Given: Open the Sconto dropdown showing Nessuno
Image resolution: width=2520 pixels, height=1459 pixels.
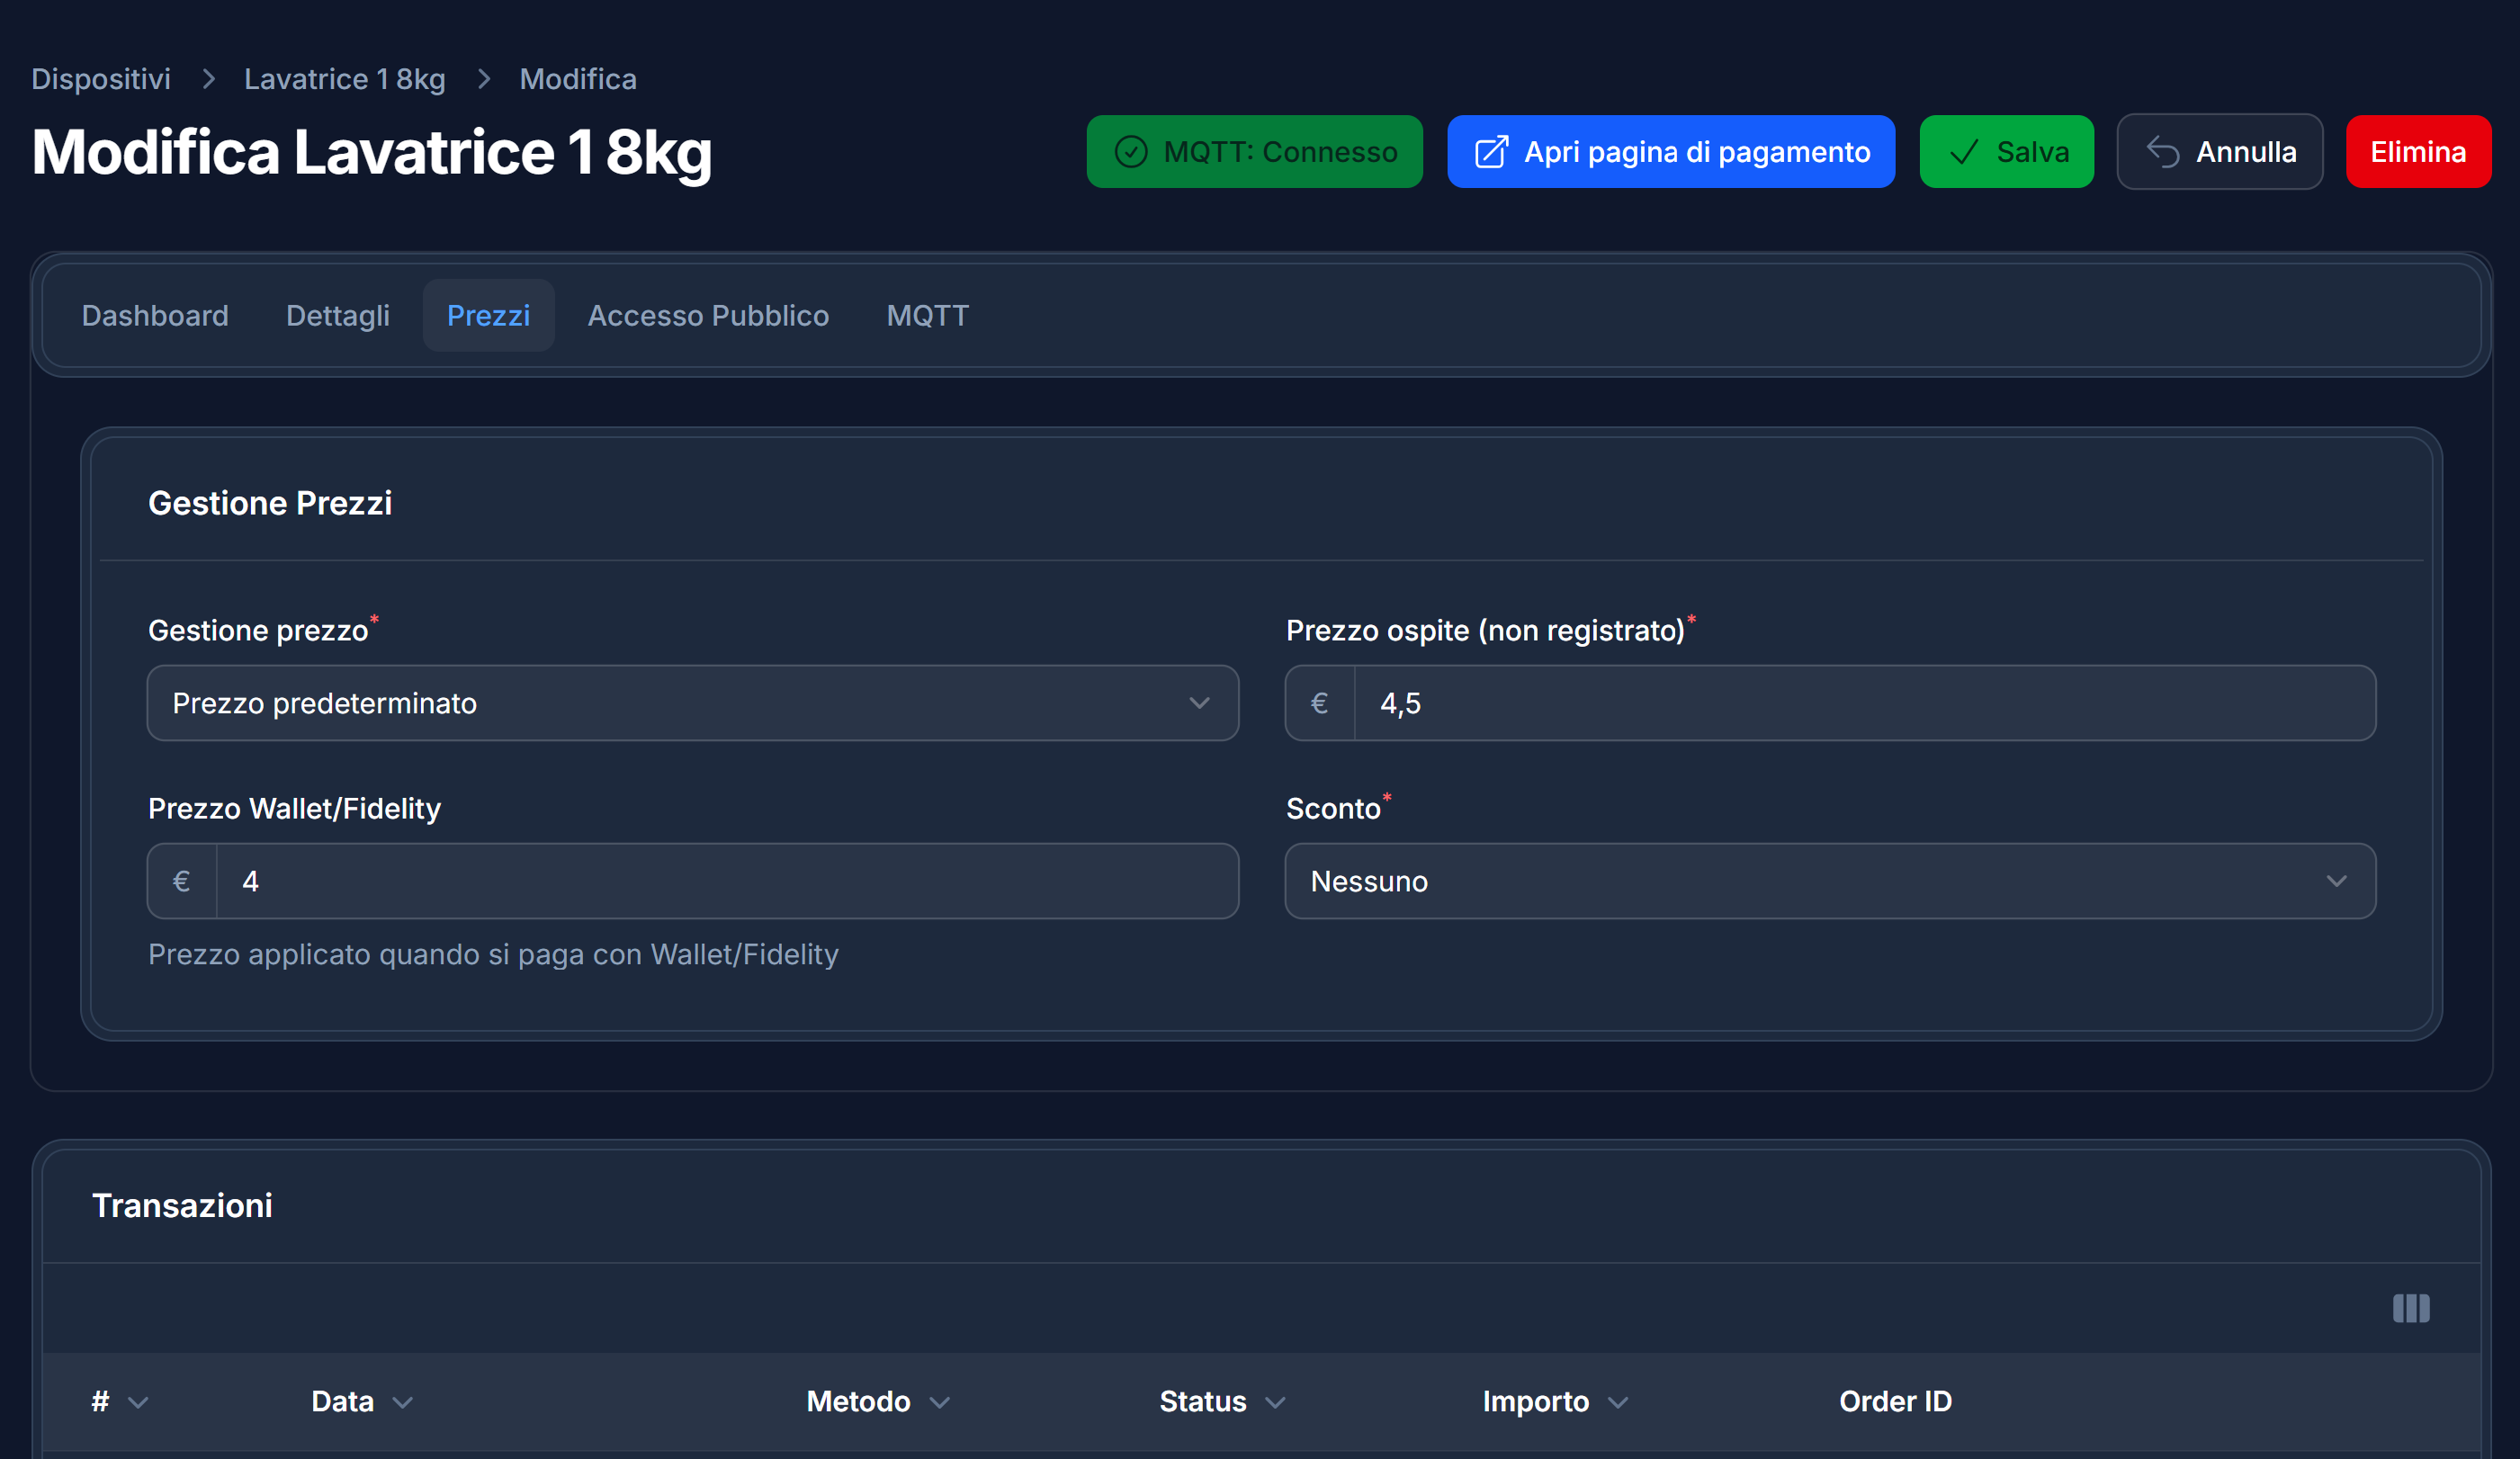Looking at the screenshot, I should (1829, 881).
